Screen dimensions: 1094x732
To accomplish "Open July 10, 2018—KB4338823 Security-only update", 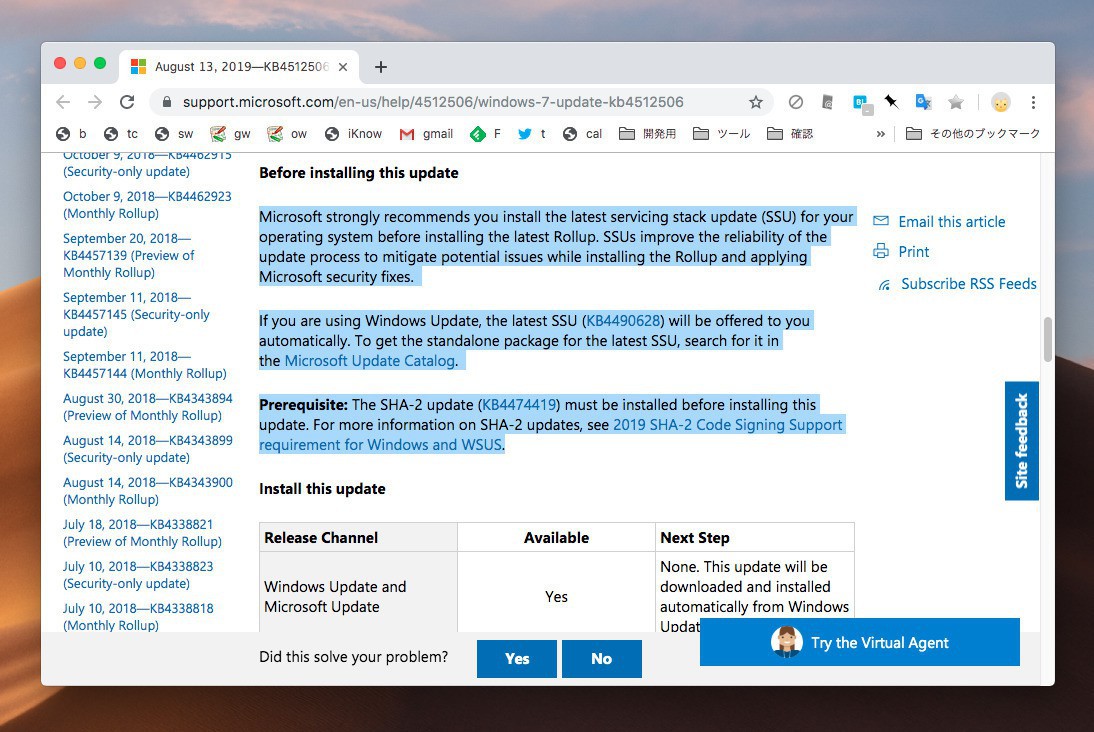I will pyautogui.click(x=138, y=574).
